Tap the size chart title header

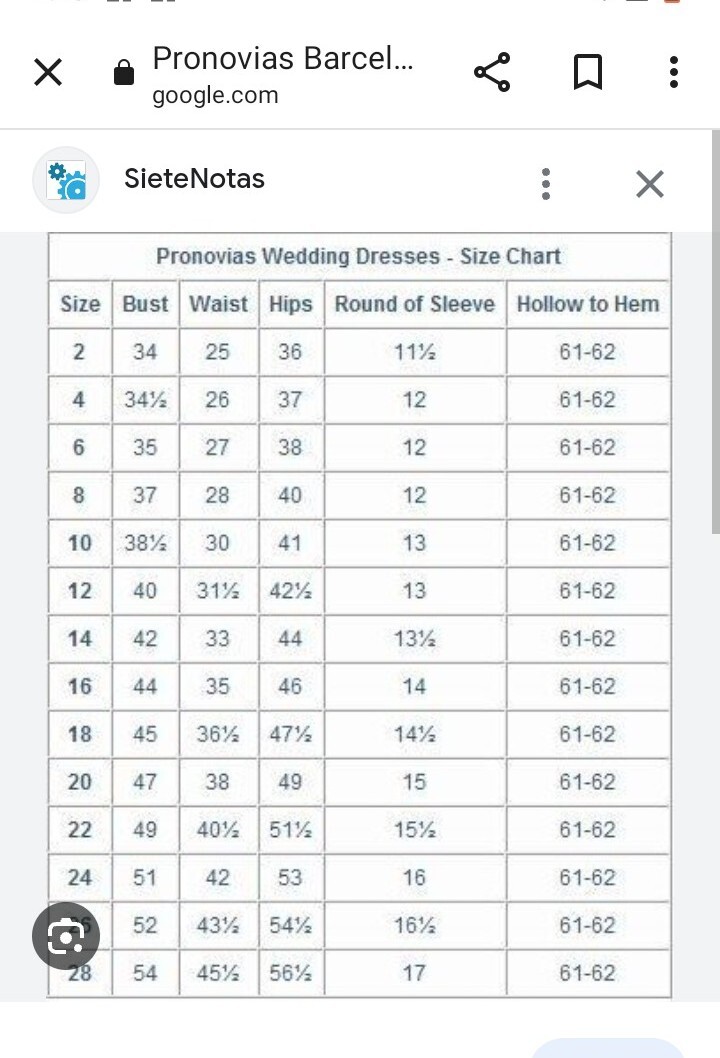pos(358,256)
